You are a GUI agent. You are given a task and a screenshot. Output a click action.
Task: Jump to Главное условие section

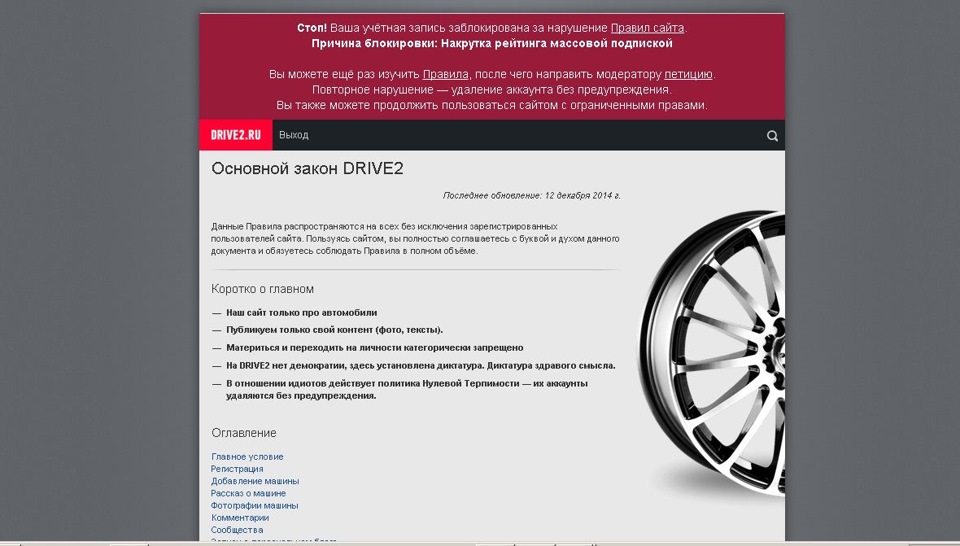point(247,457)
